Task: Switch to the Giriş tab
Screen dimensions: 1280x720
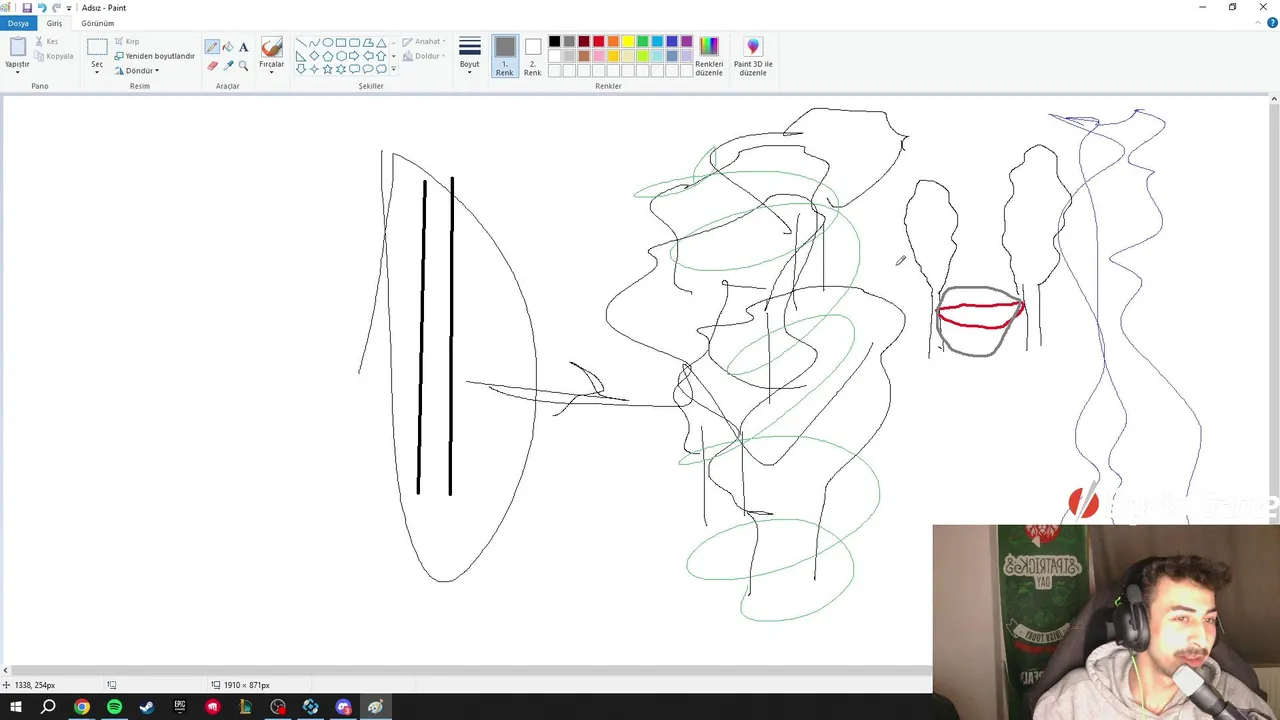Action: pos(54,23)
